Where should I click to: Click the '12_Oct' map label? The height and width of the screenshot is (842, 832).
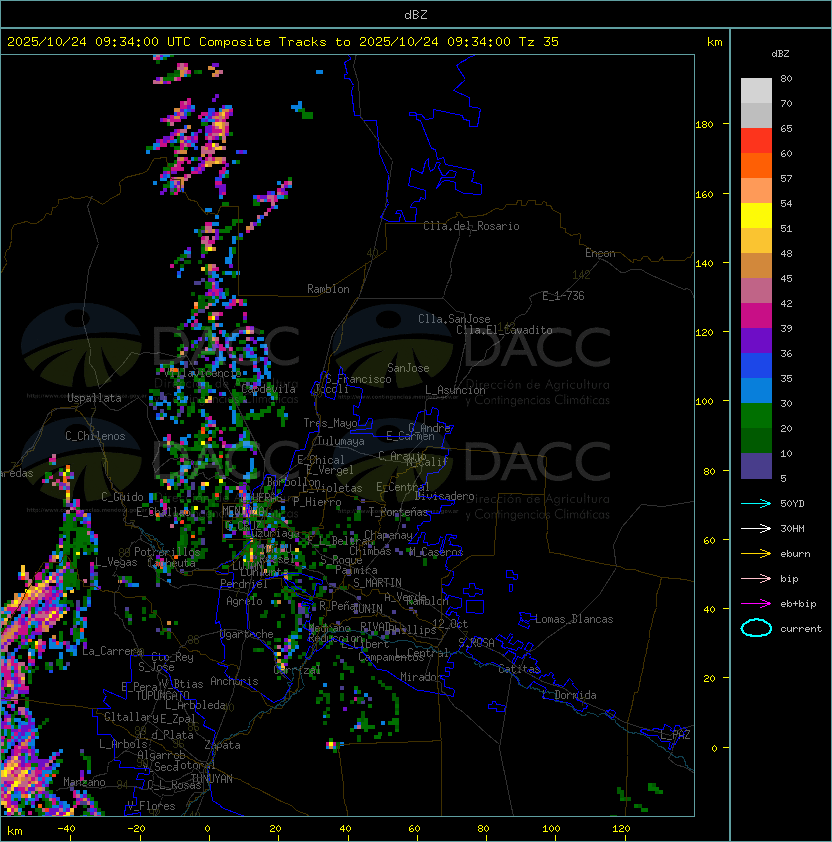450,624
